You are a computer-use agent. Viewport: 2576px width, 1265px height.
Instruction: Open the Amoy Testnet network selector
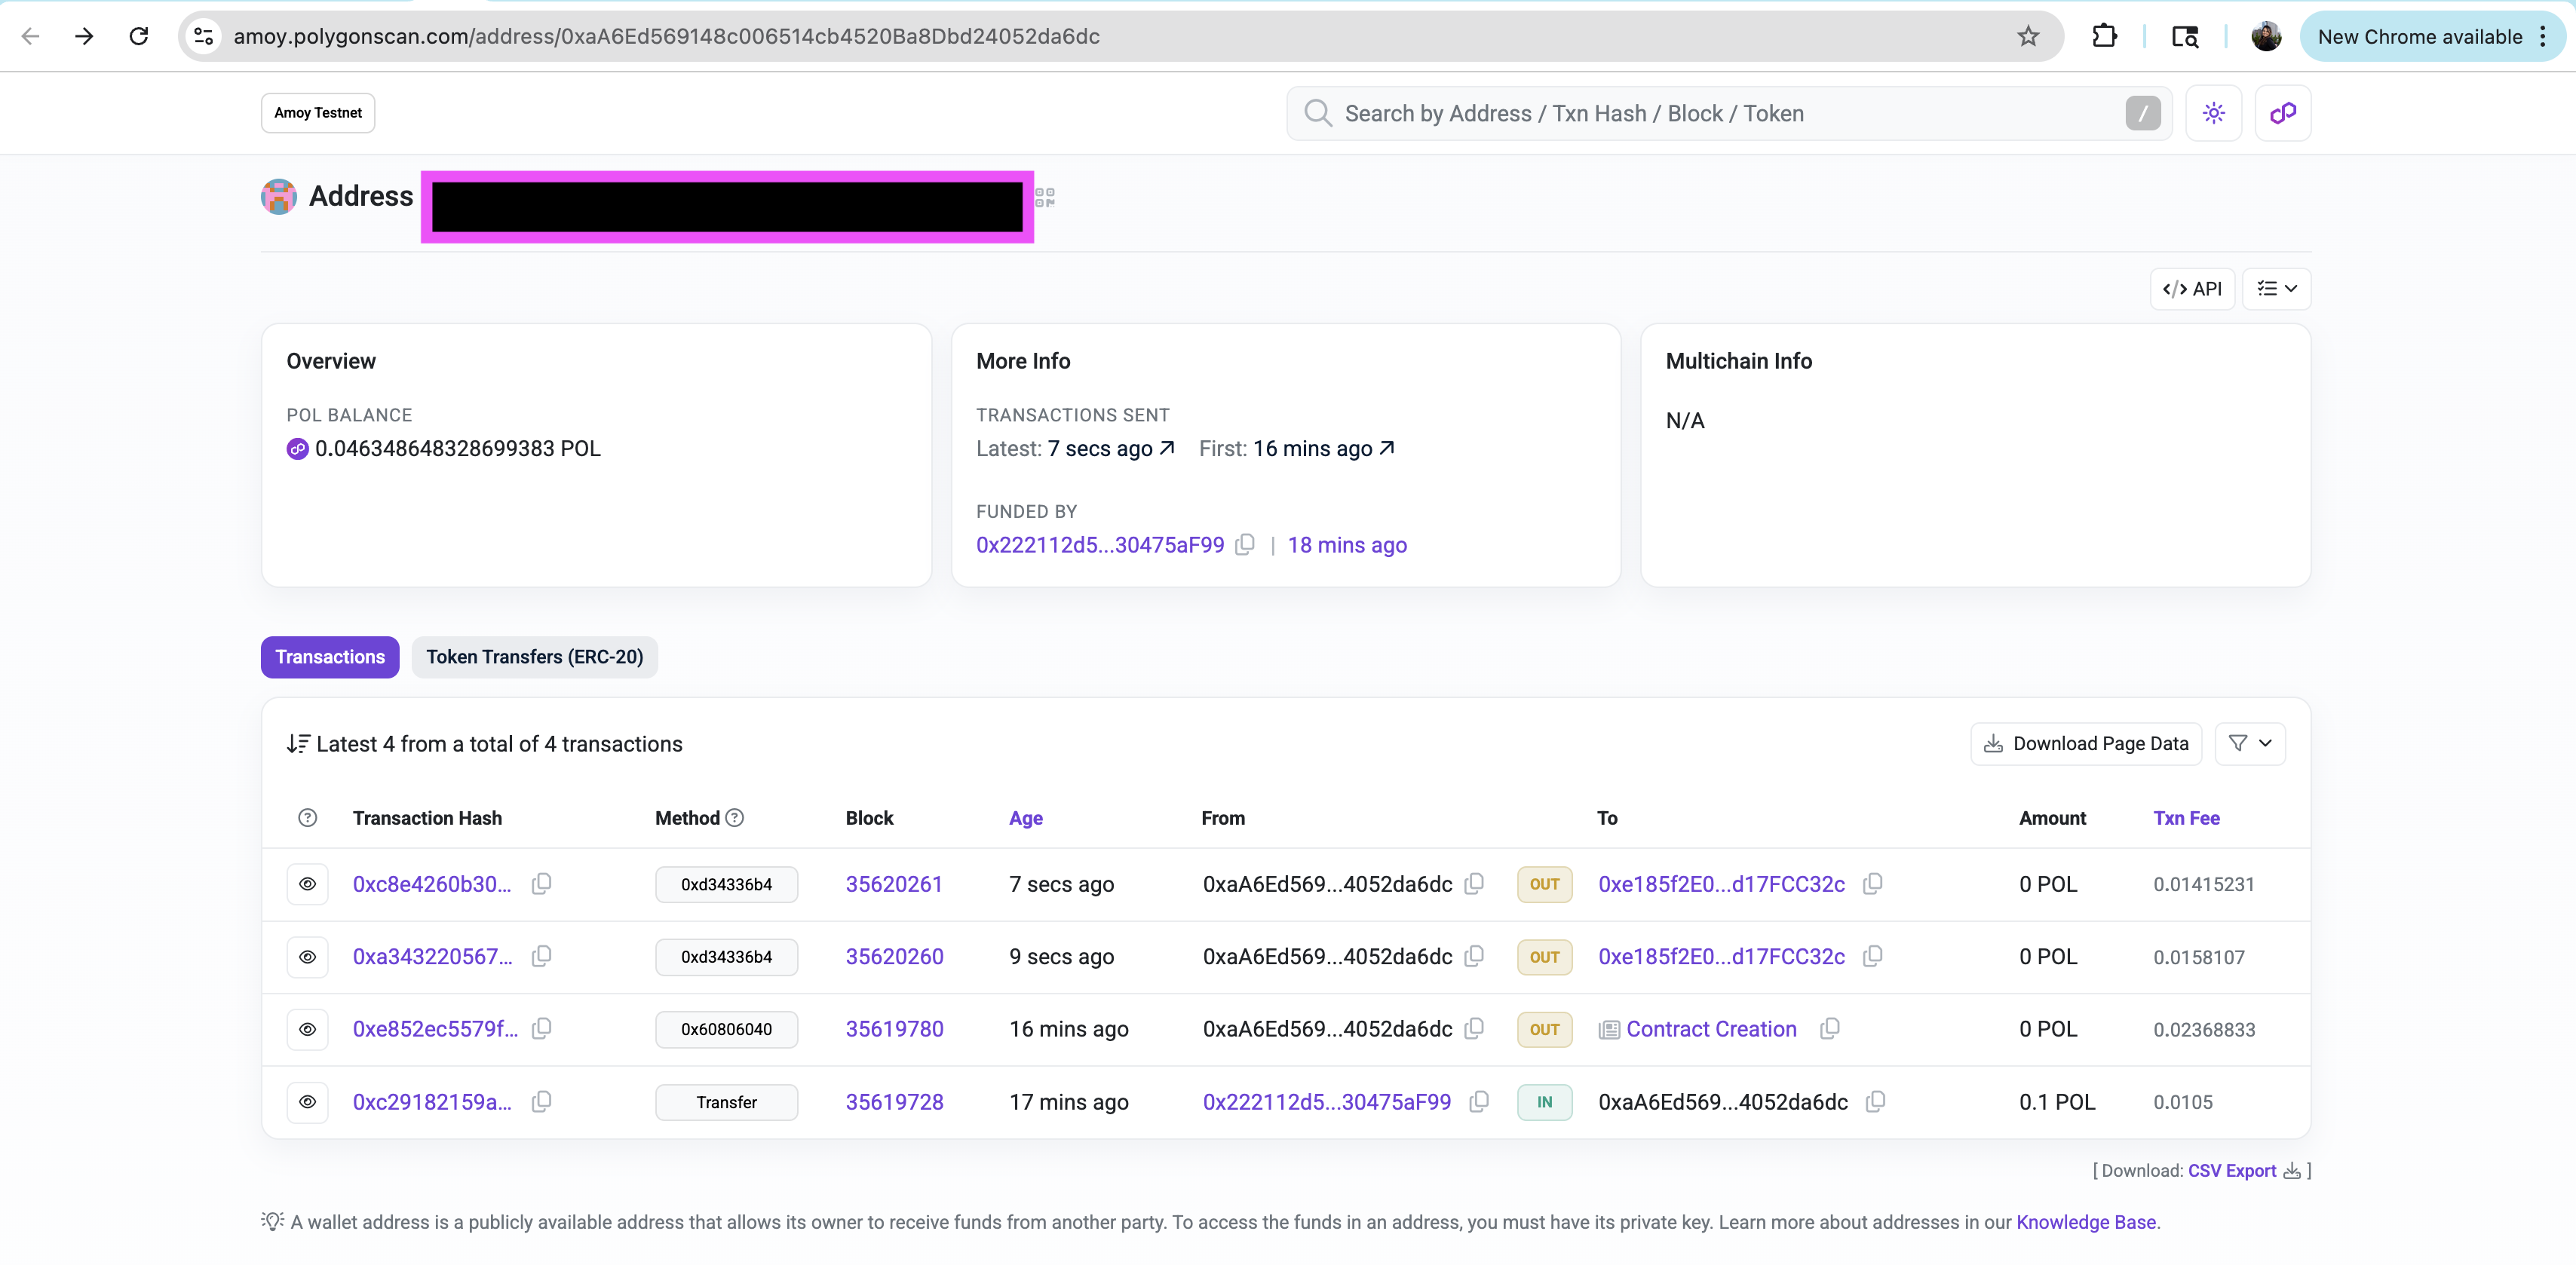pos(318,113)
